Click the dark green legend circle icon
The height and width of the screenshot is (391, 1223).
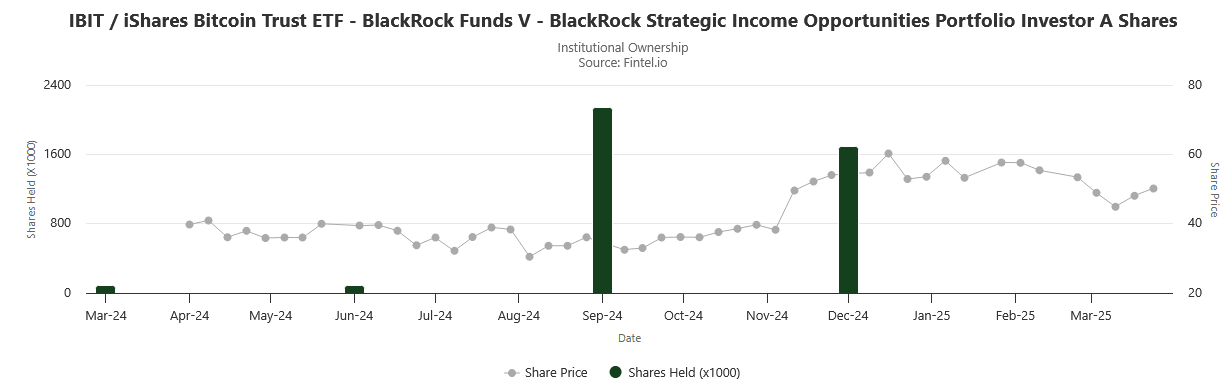[x=616, y=373]
